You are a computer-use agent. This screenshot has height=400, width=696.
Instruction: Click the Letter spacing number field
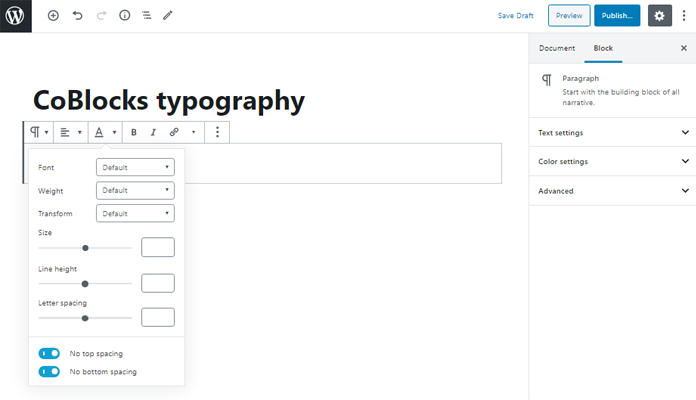click(x=158, y=317)
